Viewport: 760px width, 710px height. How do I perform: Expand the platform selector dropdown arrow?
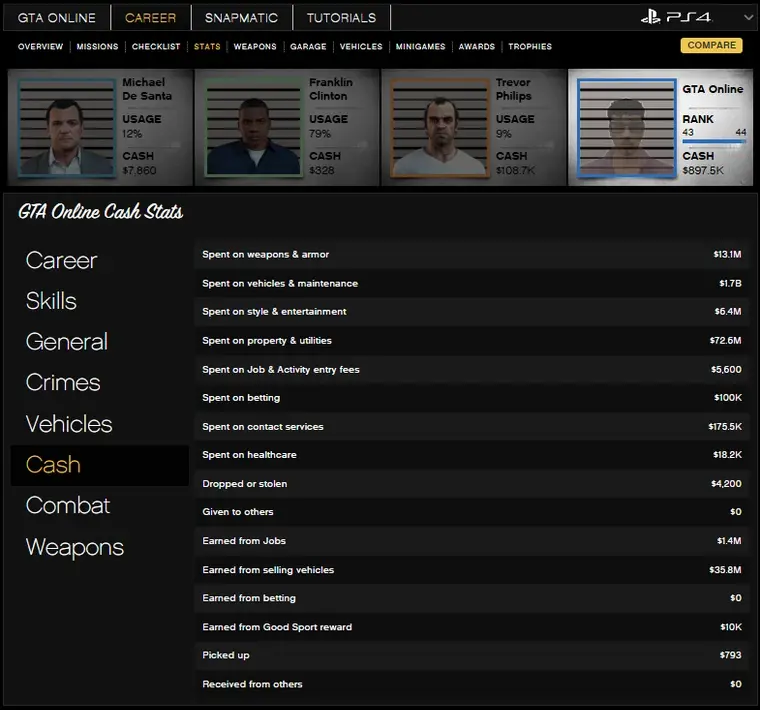point(748,18)
